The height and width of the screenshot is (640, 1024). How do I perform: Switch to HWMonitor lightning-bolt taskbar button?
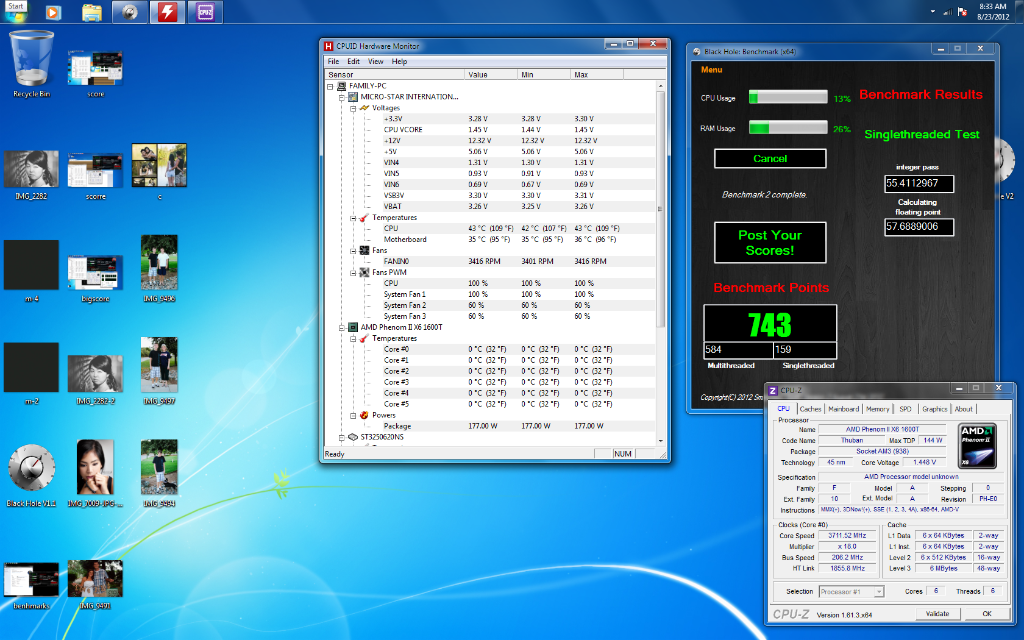click(x=167, y=12)
